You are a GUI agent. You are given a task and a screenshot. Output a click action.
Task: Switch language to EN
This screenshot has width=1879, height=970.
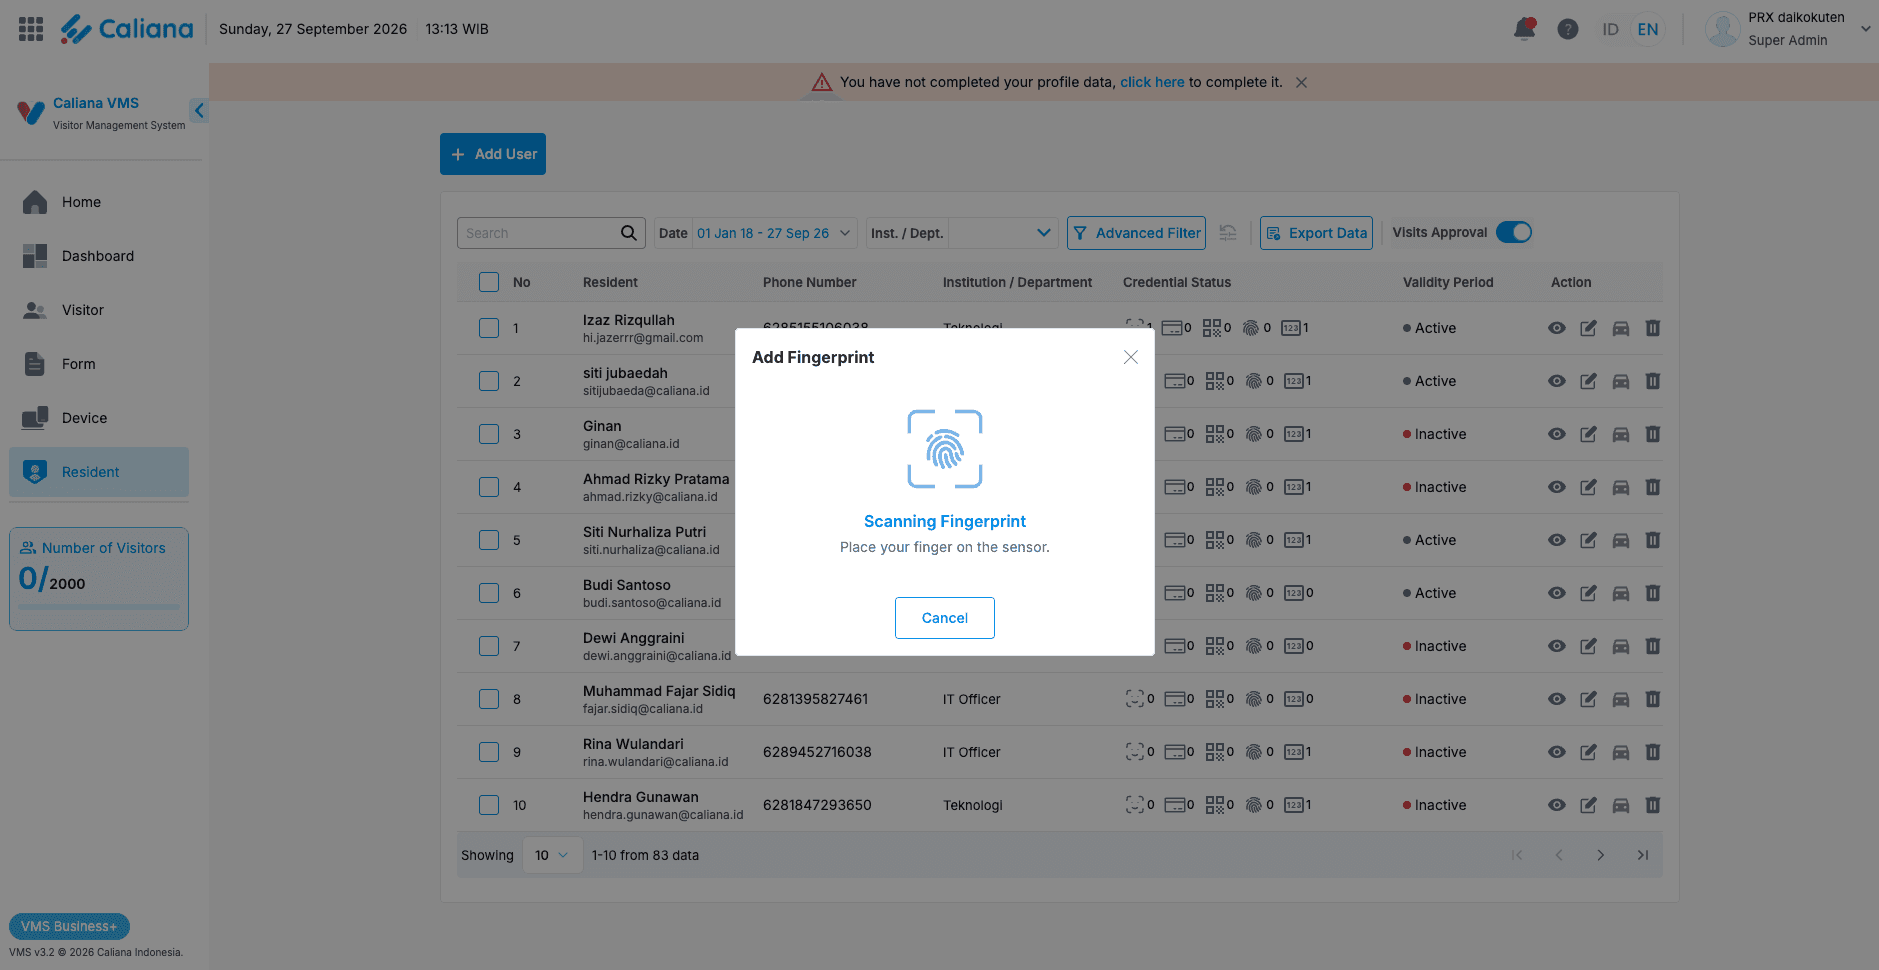(x=1648, y=29)
